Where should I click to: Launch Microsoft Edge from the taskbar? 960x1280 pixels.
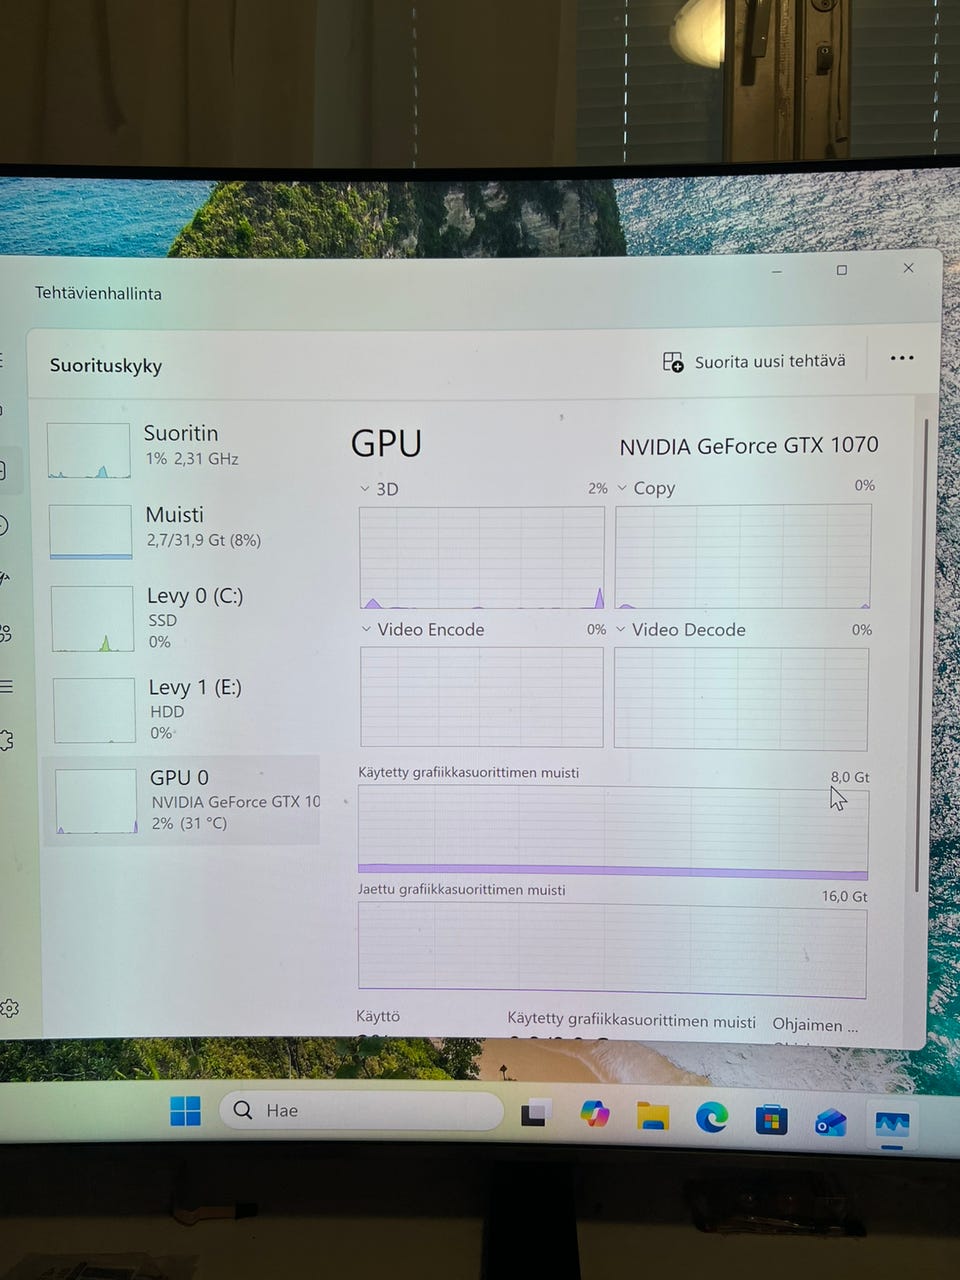tap(712, 1117)
